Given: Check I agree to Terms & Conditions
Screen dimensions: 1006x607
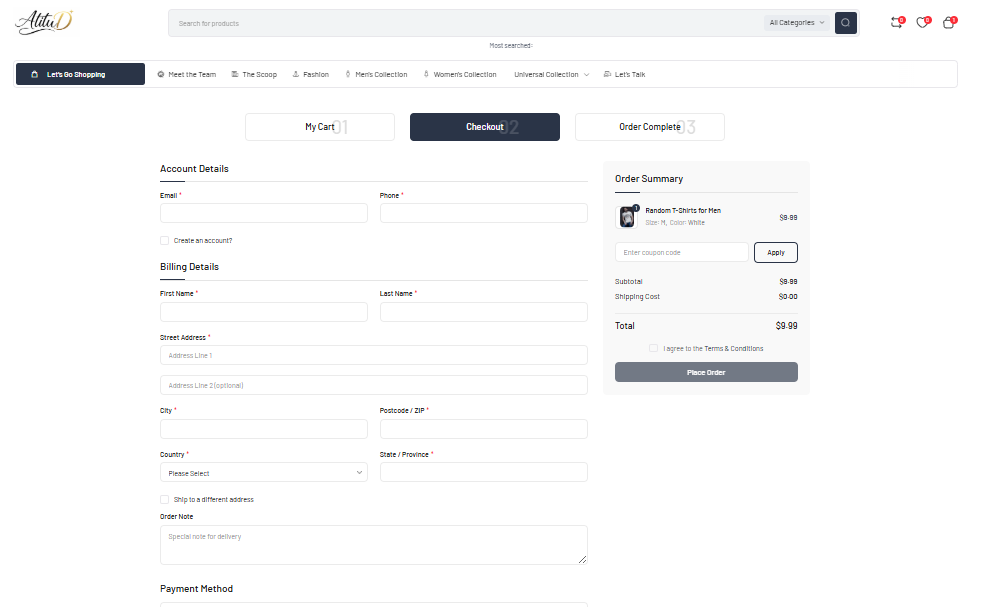Looking at the screenshot, I should pyautogui.click(x=653, y=348).
